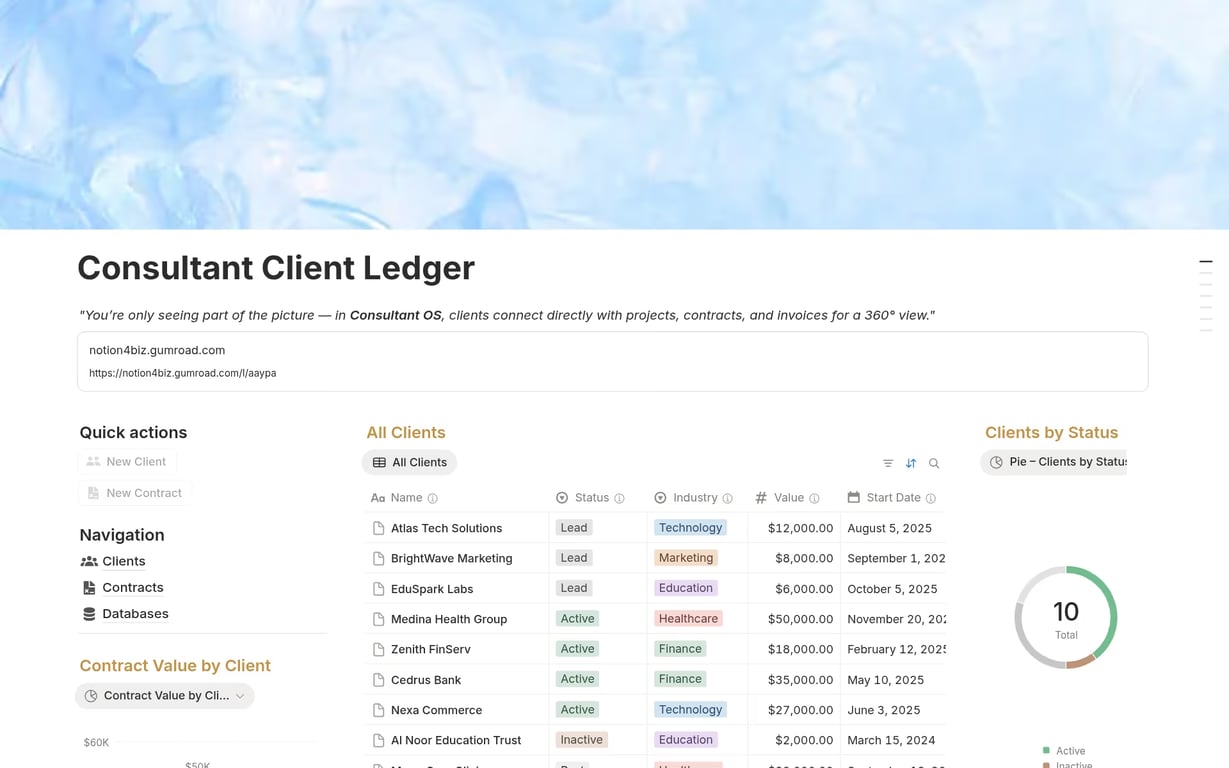
Task: Open the Start Date column header menu
Action: pos(894,498)
